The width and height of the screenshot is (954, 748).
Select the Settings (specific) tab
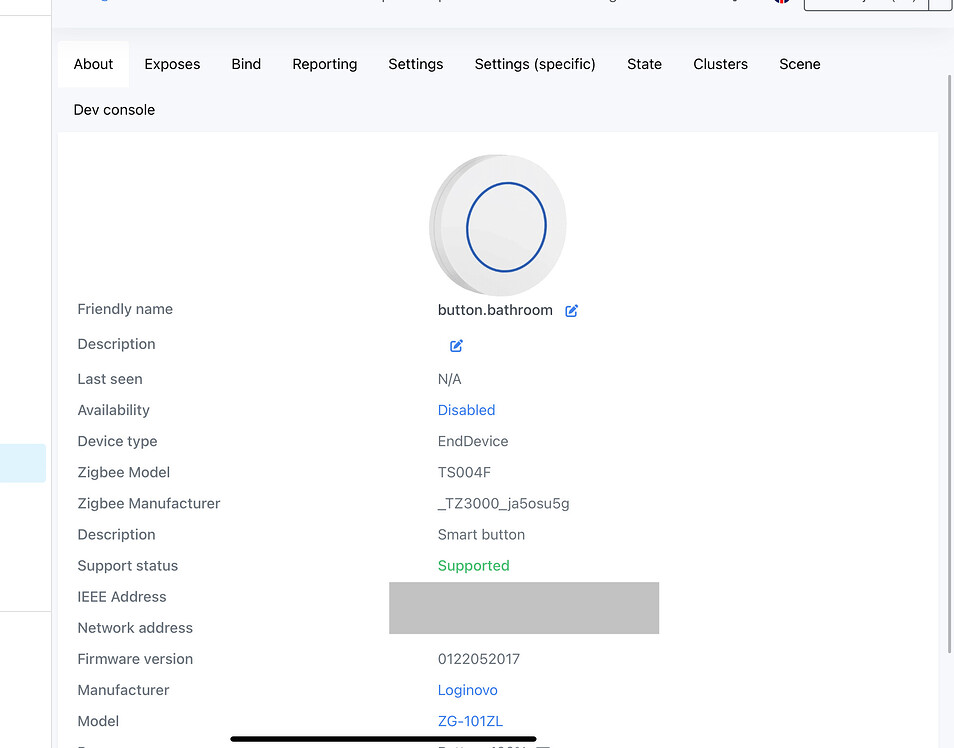coord(535,64)
